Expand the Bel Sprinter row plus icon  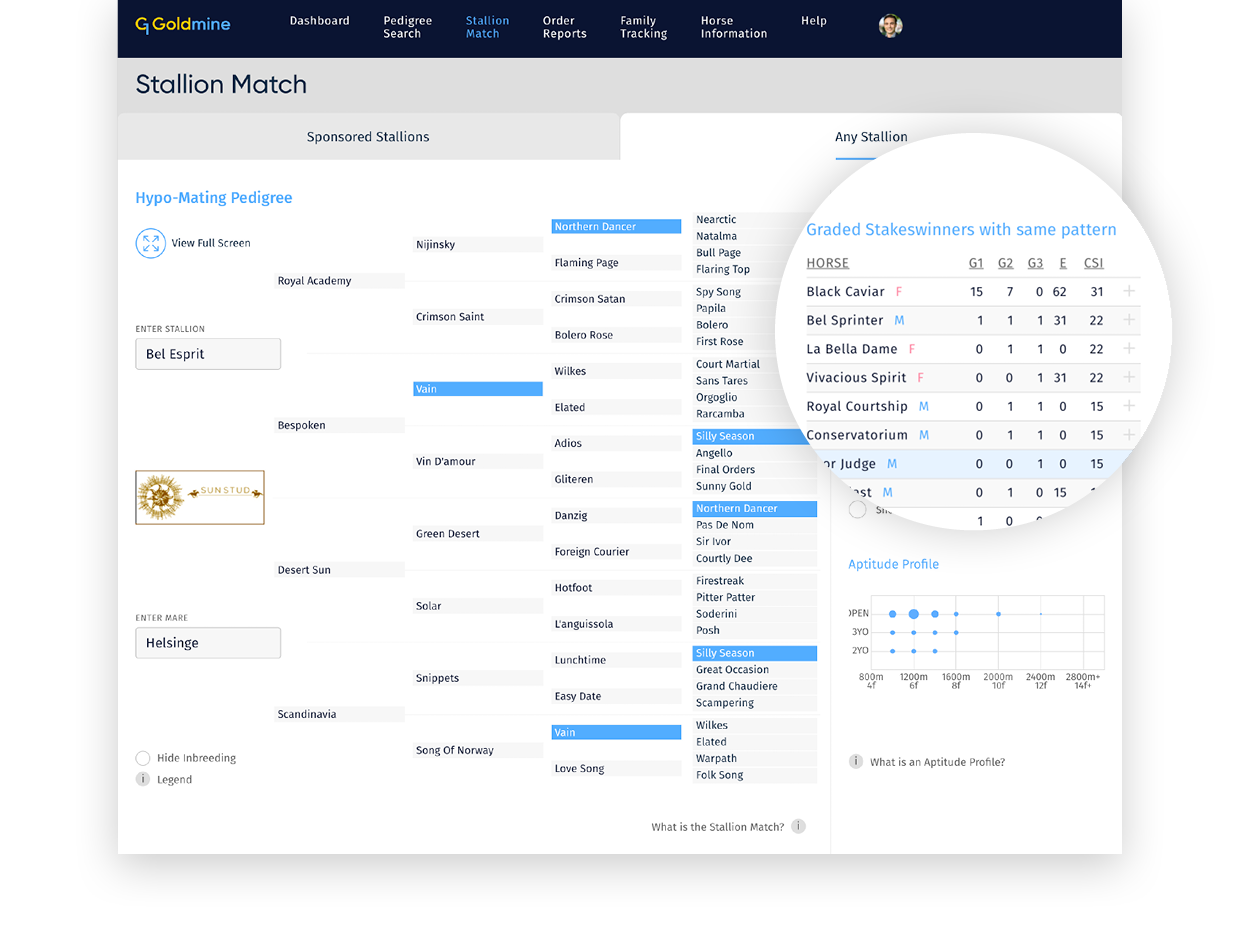coord(1129,320)
